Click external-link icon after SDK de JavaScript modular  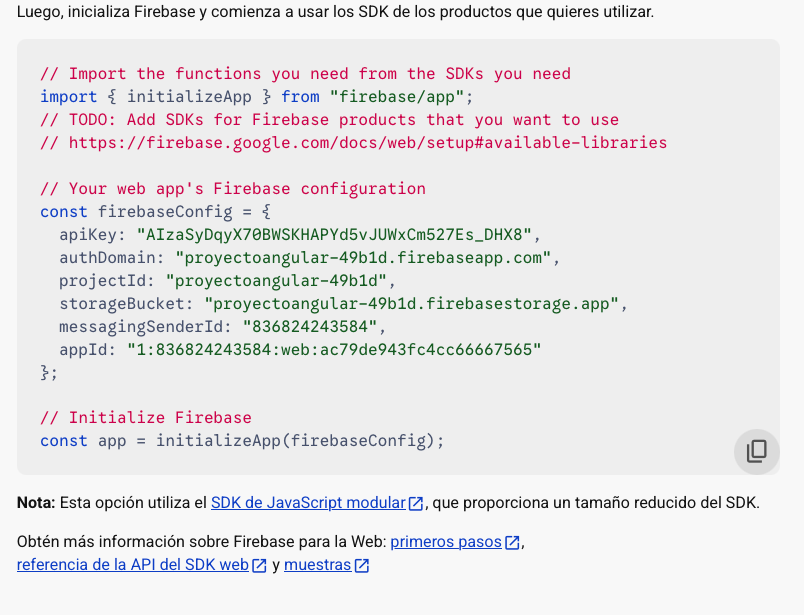tap(416, 503)
